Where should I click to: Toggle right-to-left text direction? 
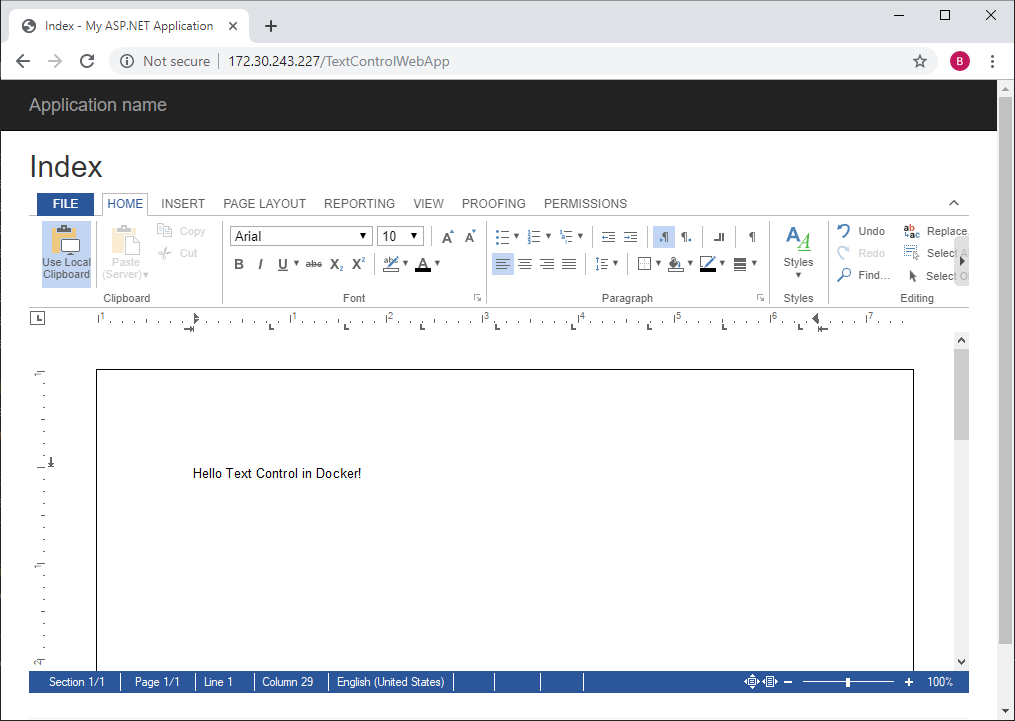click(686, 237)
